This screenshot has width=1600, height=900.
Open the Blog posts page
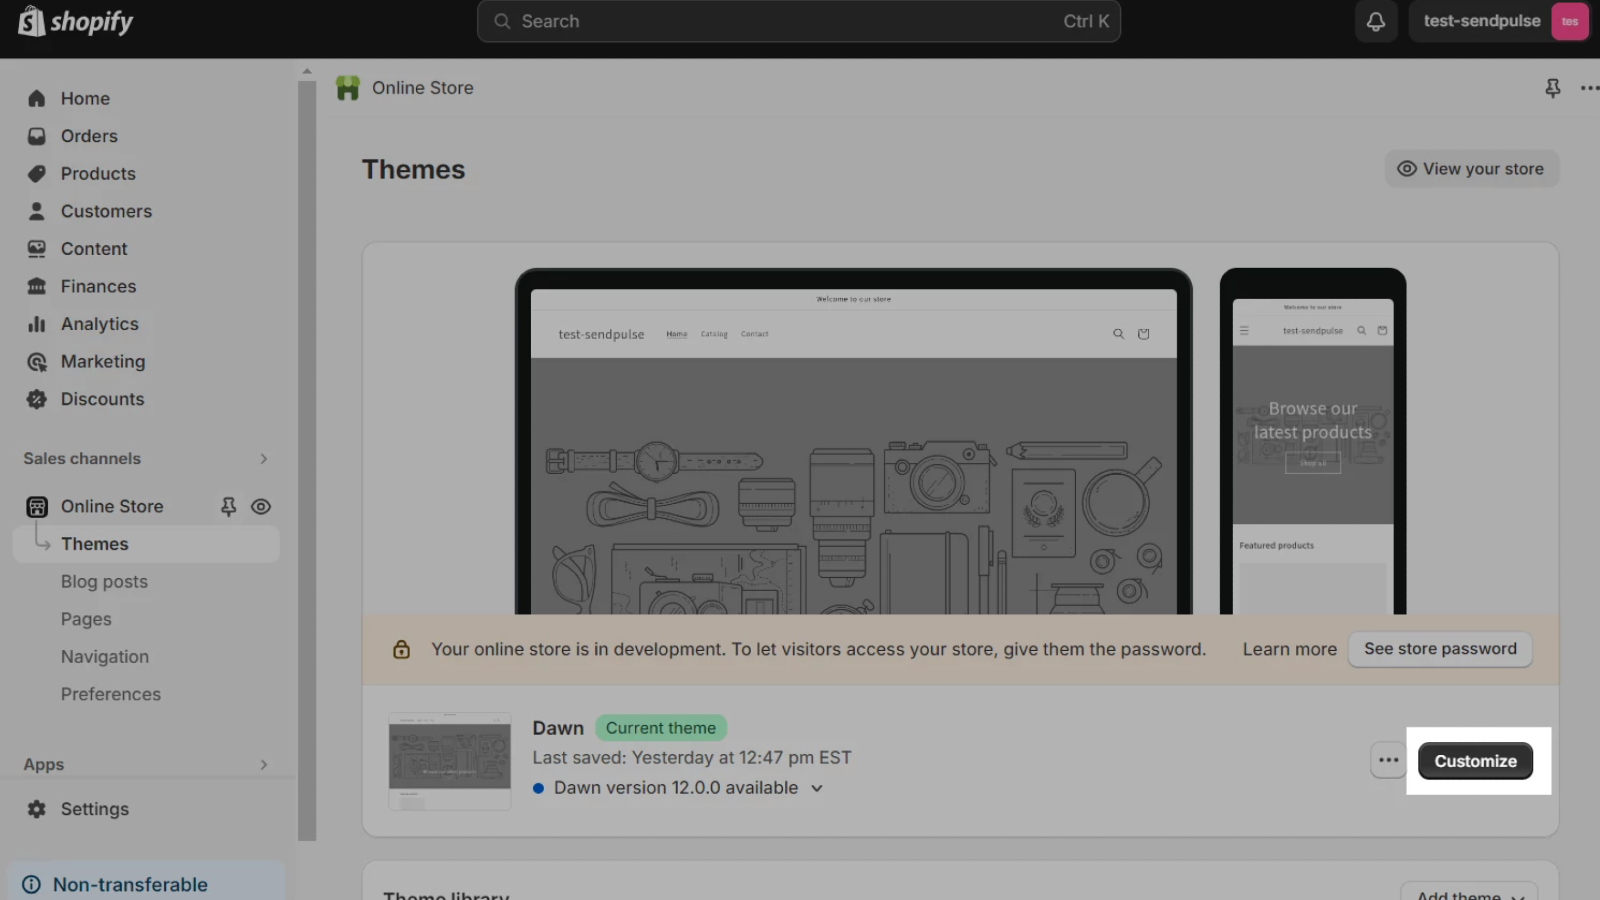tap(104, 582)
